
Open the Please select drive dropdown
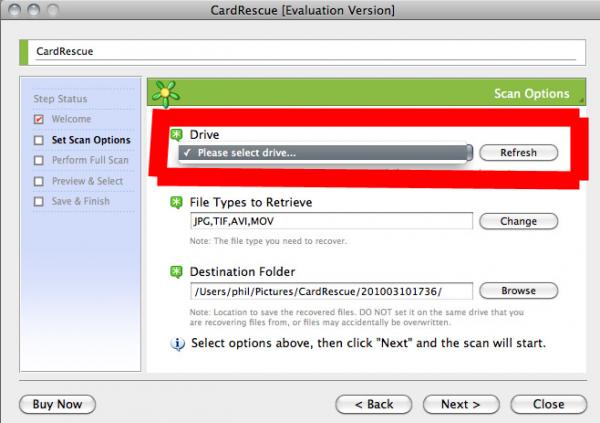(325, 153)
